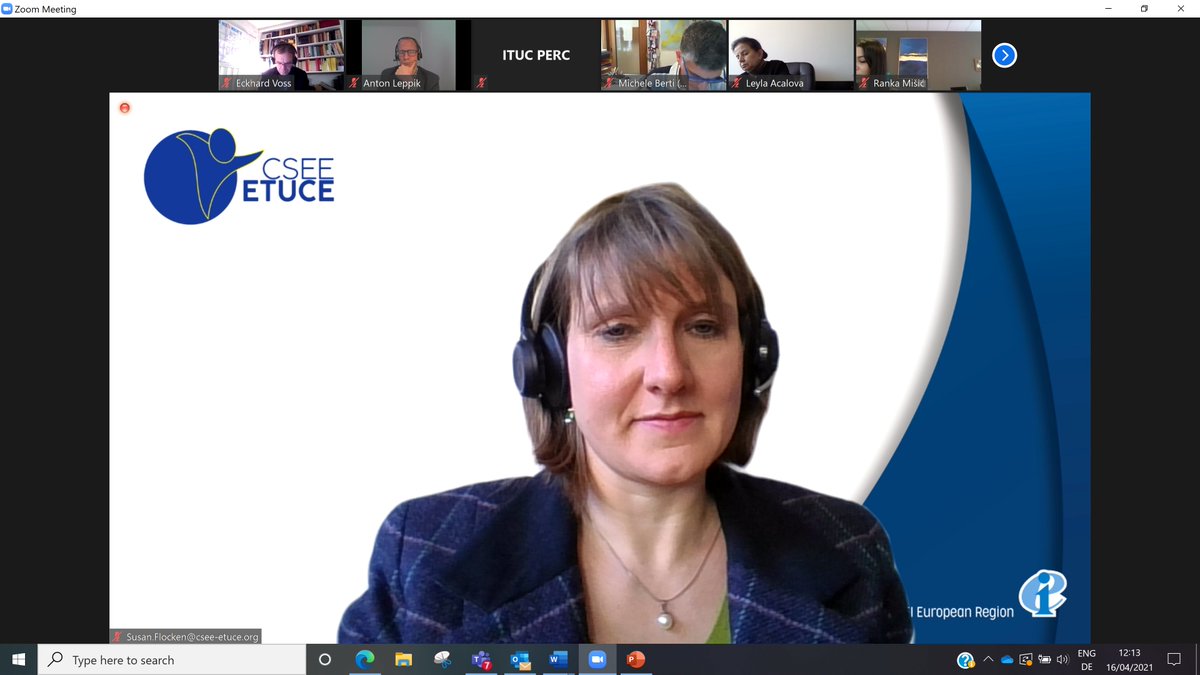Click the blue arrow to view more participants
This screenshot has width=1200, height=675.
click(1003, 55)
